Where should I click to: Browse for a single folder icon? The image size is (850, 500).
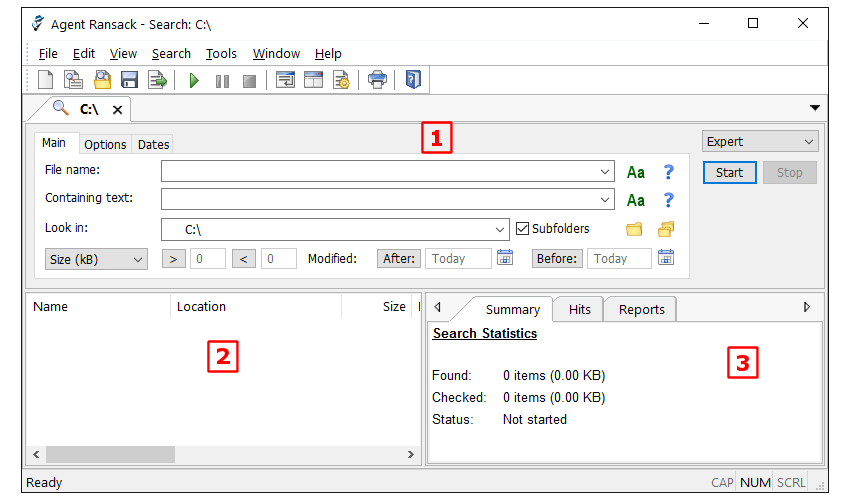634,229
